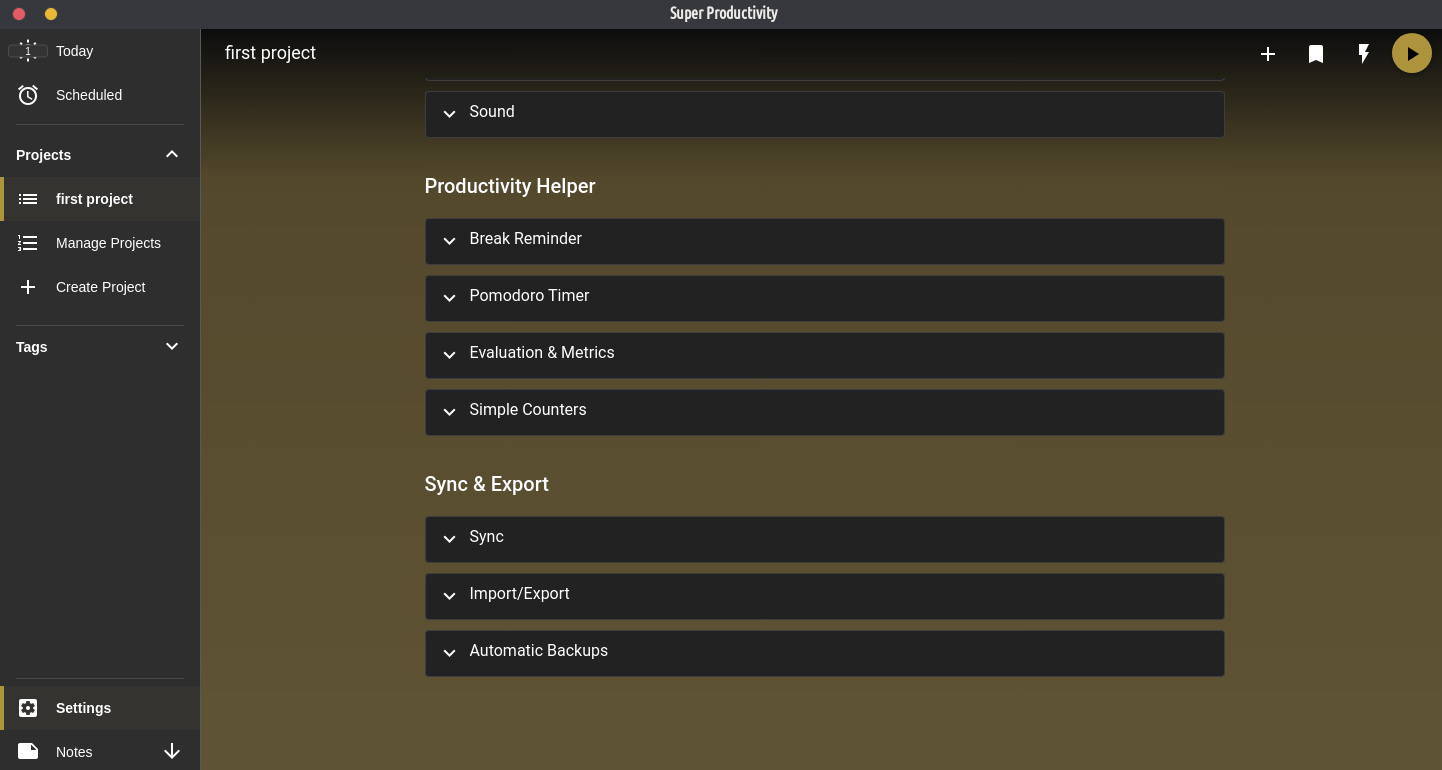Open 'first project' in the sidebar
Screen dimensions: 1442x770
pyautogui.click(x=100, y=199)
